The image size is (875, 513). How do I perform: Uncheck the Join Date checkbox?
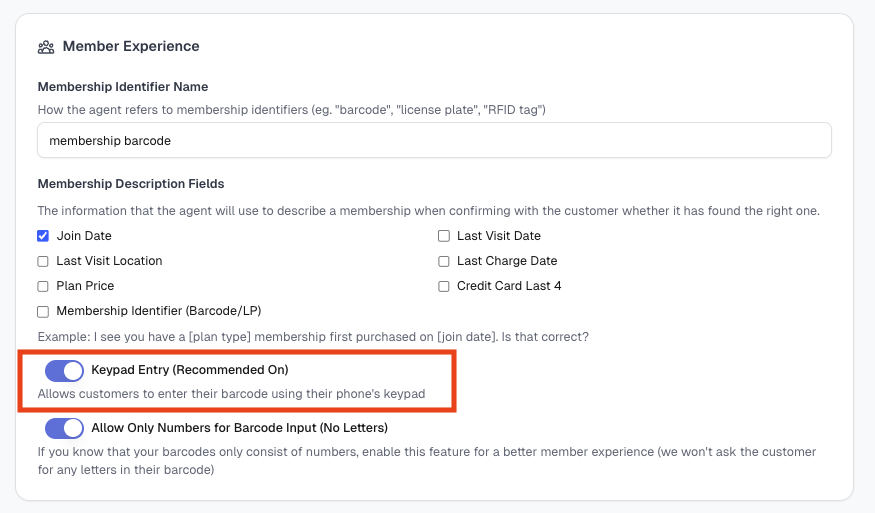(43, 236)
